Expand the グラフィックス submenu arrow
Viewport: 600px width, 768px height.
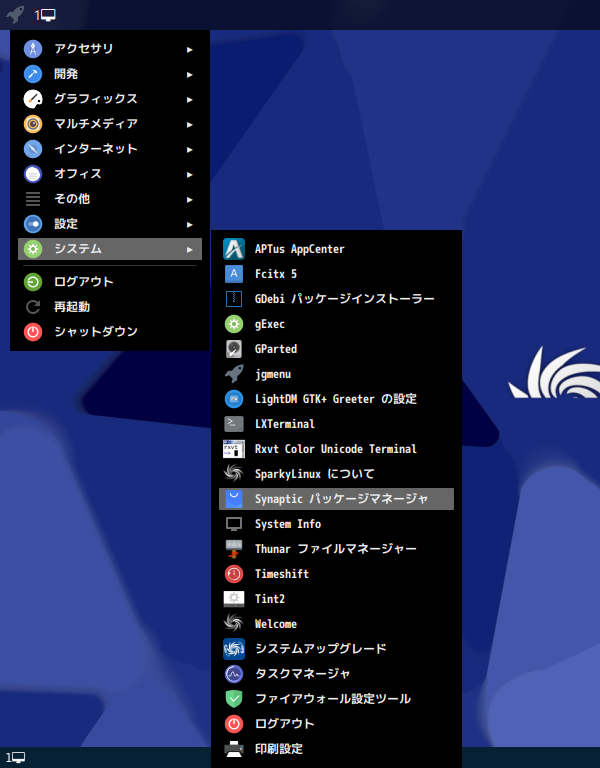pos(190,99)
